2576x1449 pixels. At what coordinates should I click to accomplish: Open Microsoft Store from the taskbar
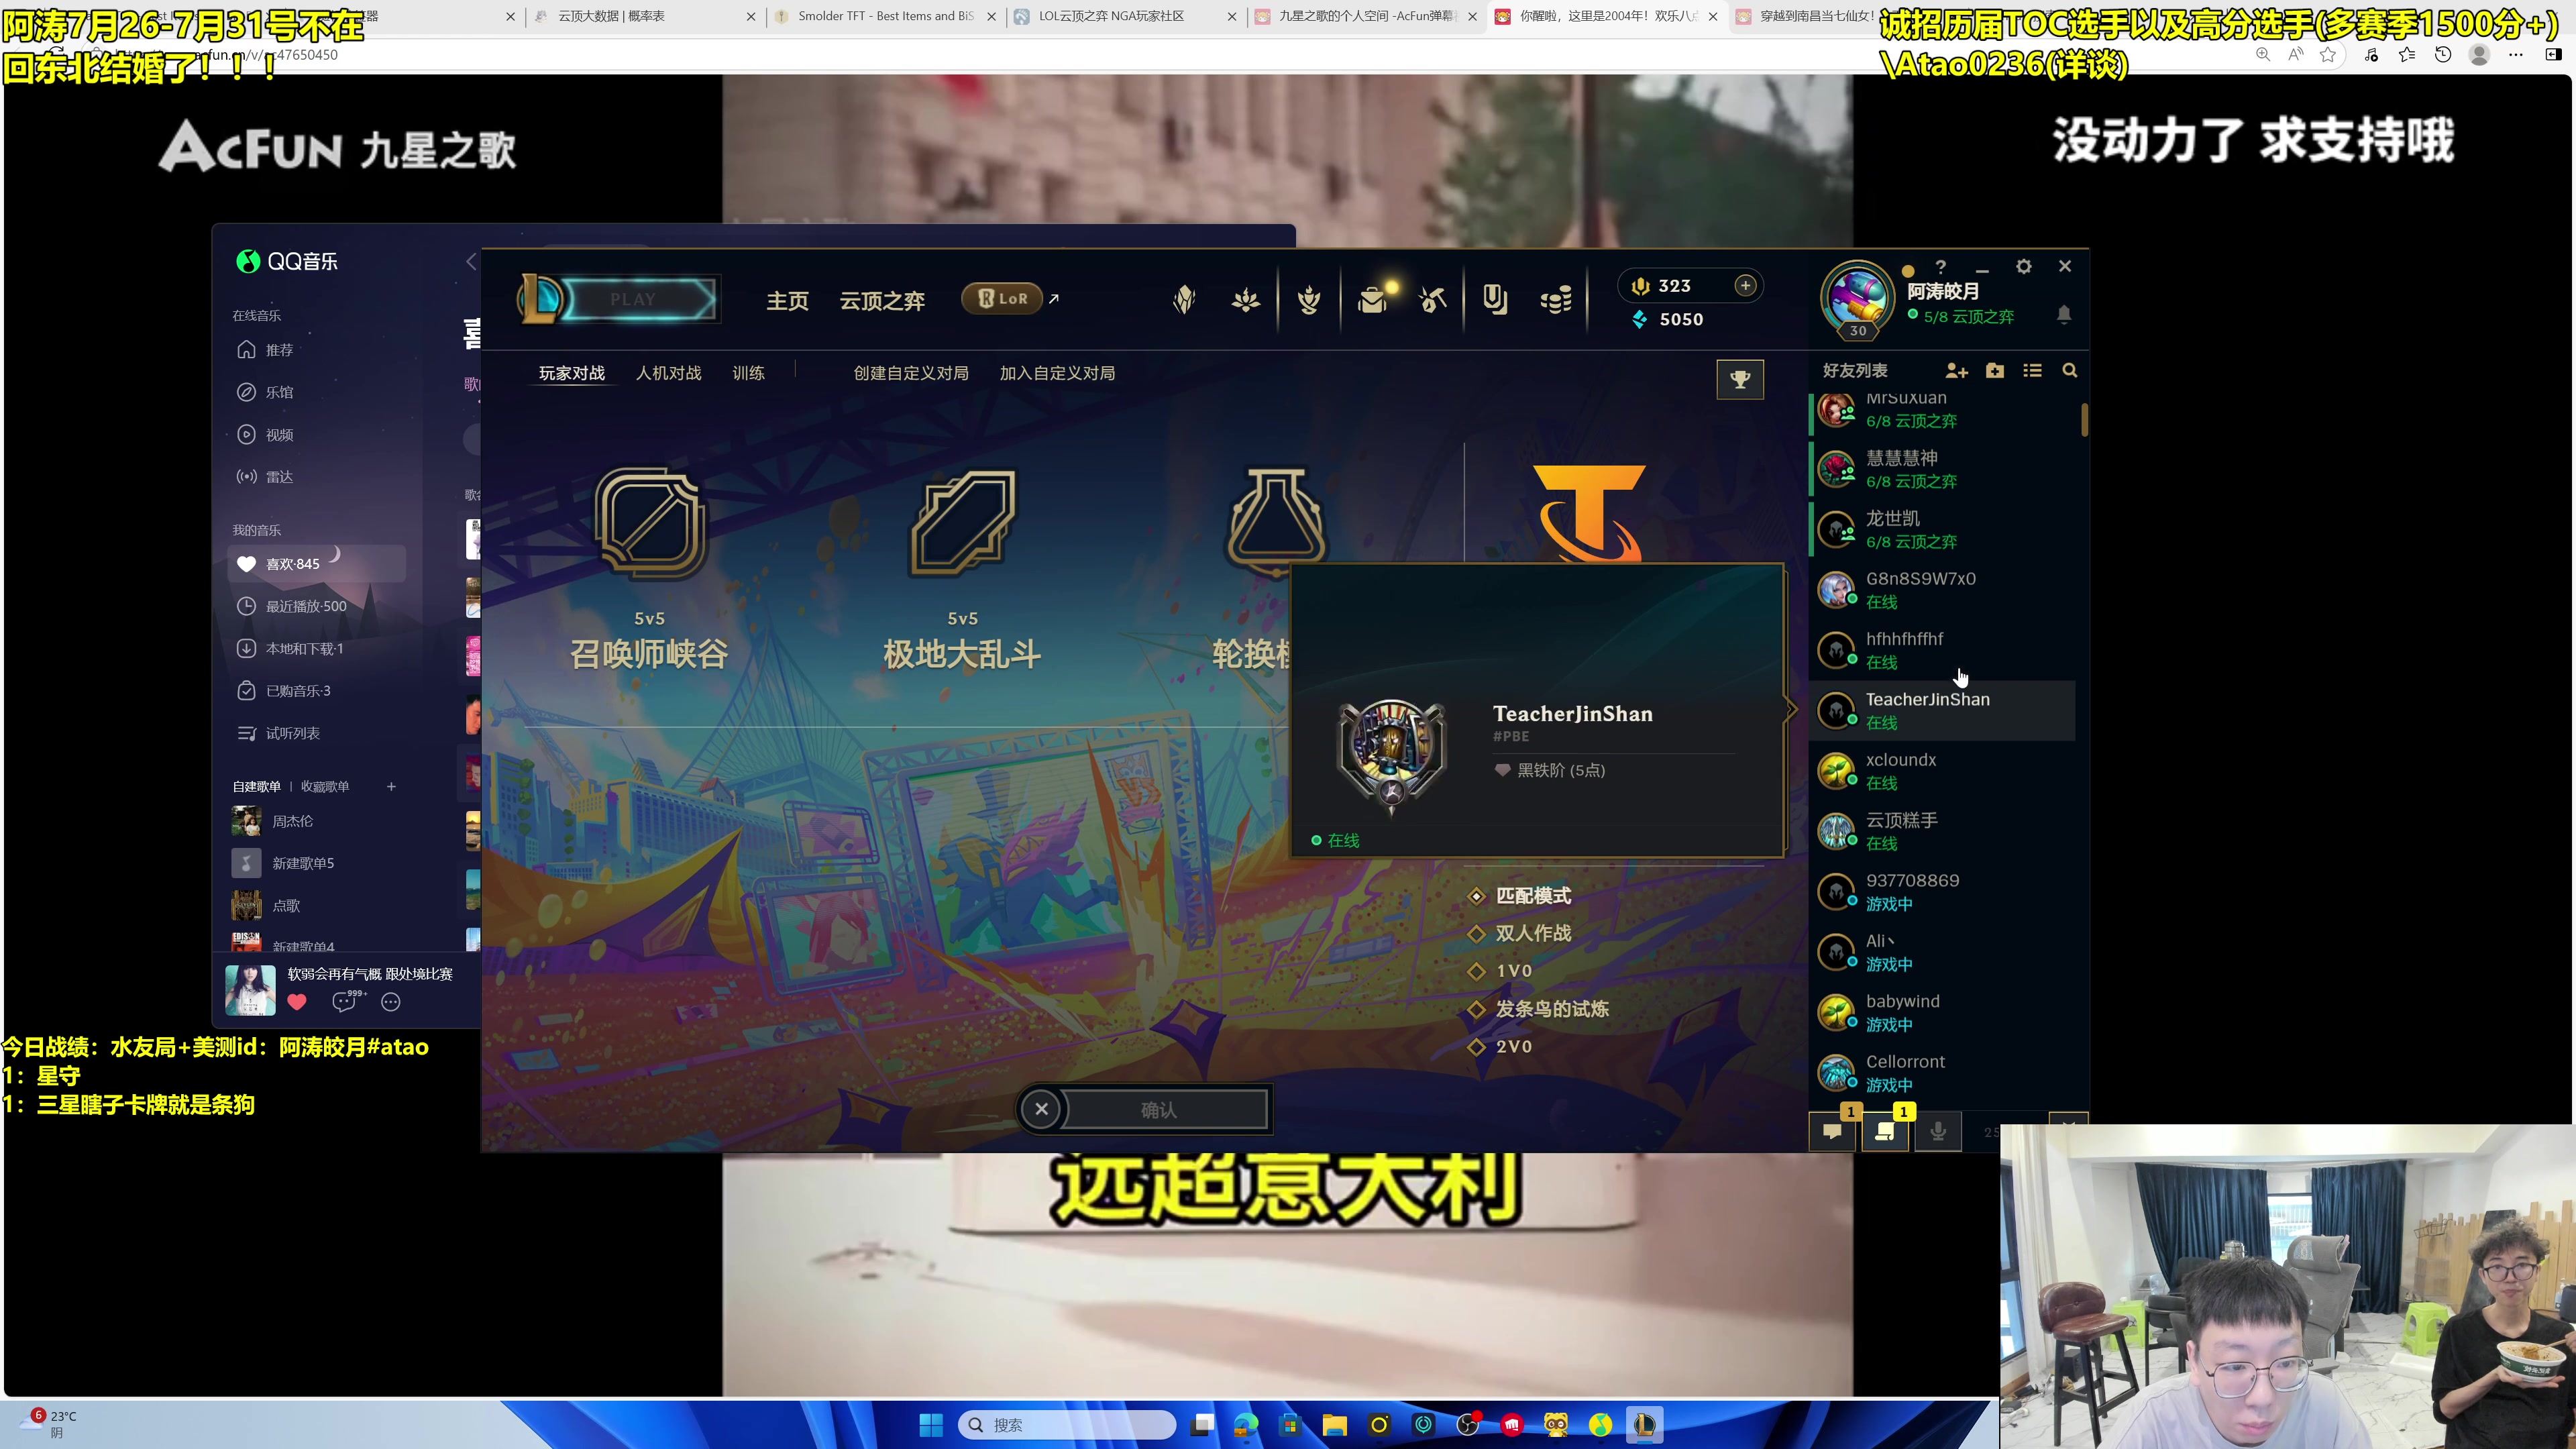coord(1290,1425)
